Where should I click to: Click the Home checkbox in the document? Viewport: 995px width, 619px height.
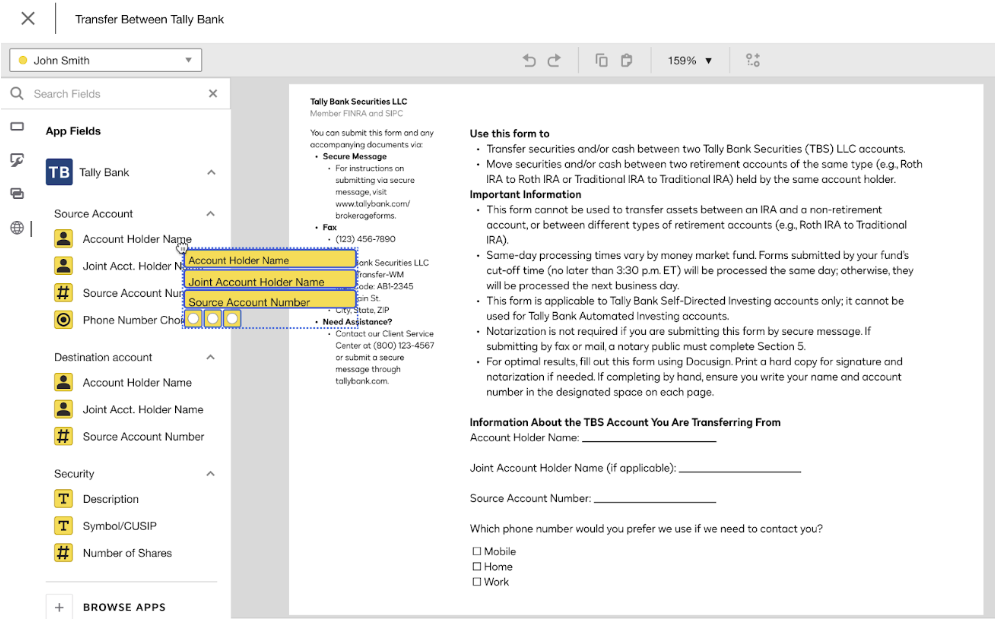(477, 567)
